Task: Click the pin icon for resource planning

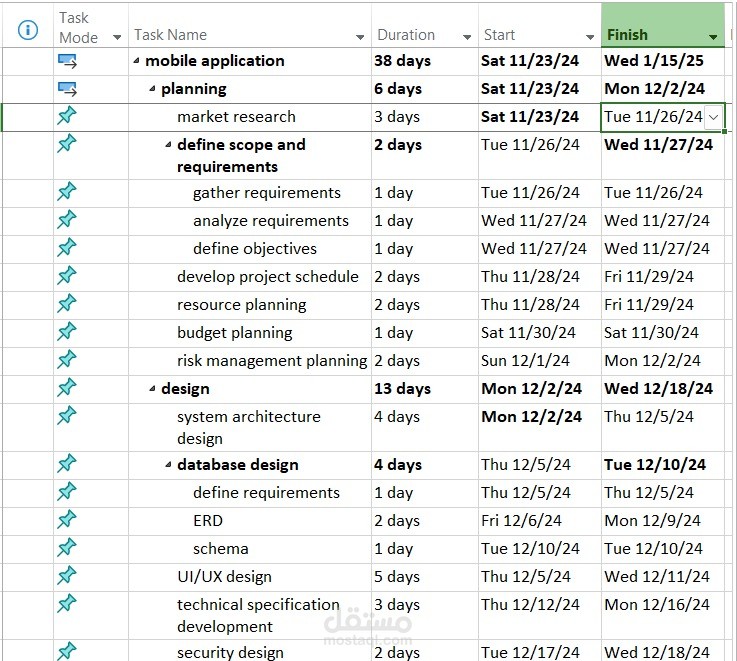Action: click(67, 304)
